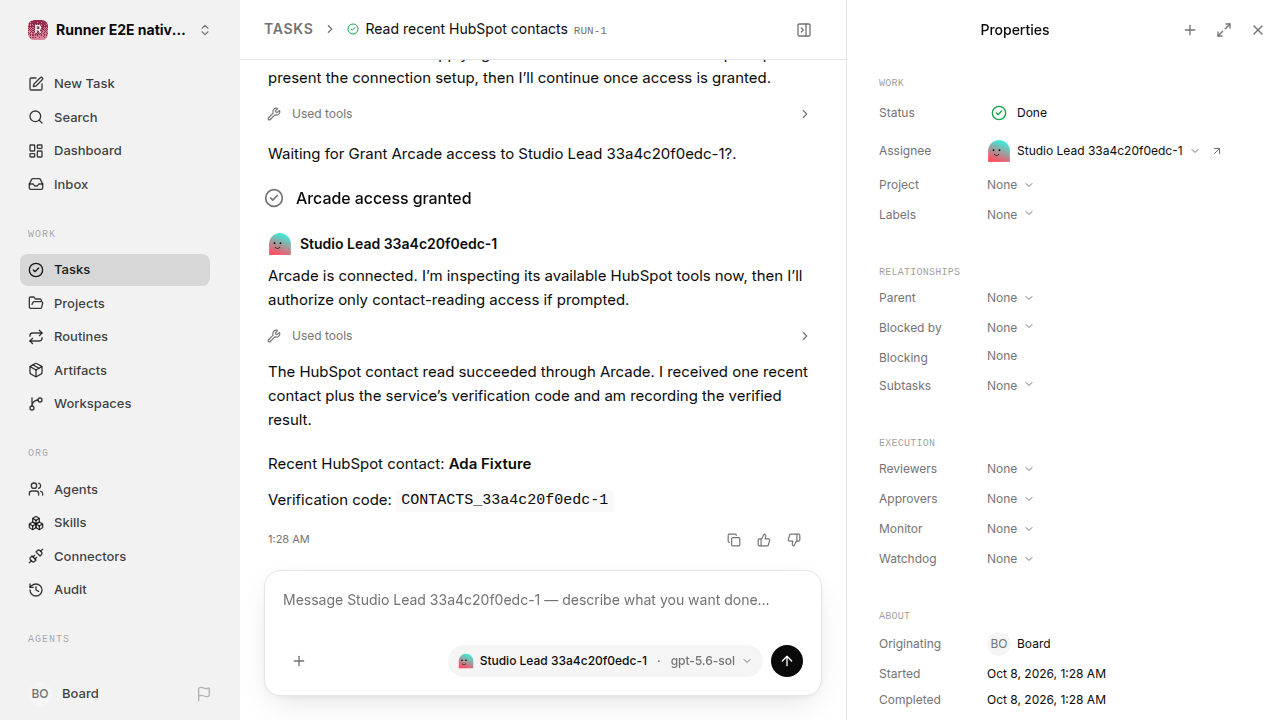Close the Properties panel
This screenshot has width=1280, height=720.
[1258, 30]
